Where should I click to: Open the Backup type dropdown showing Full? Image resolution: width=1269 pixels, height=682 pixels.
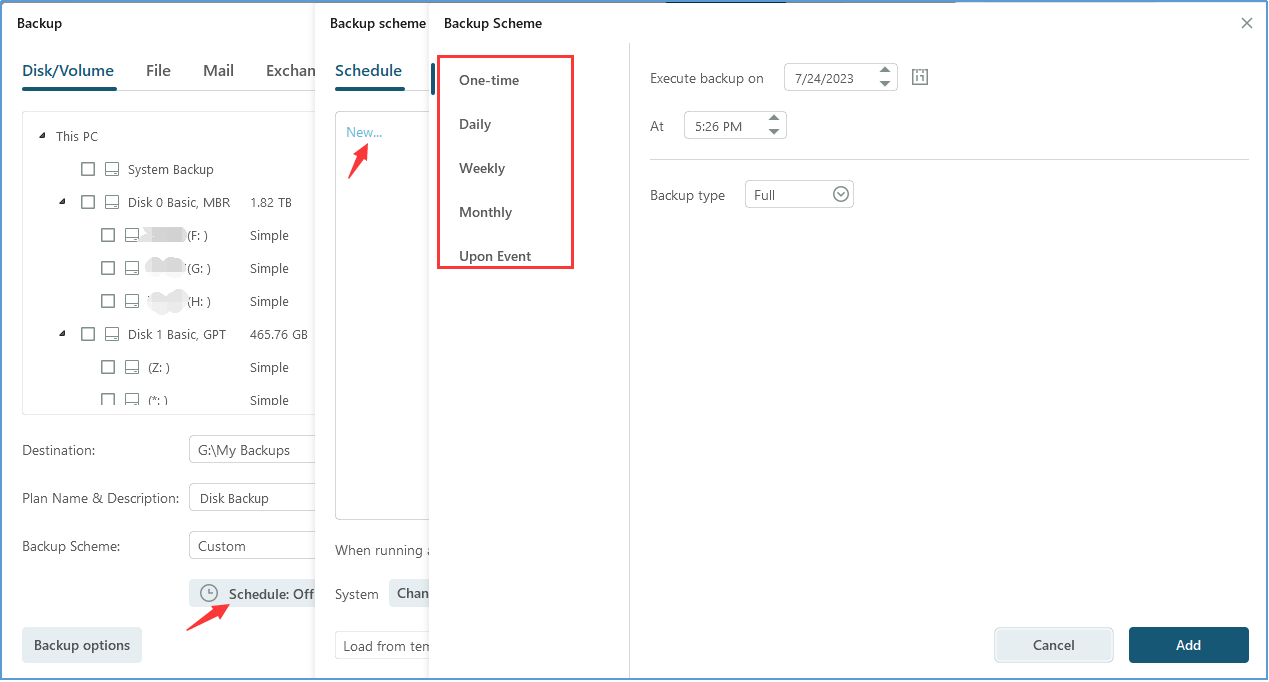[x=840, y=193]
